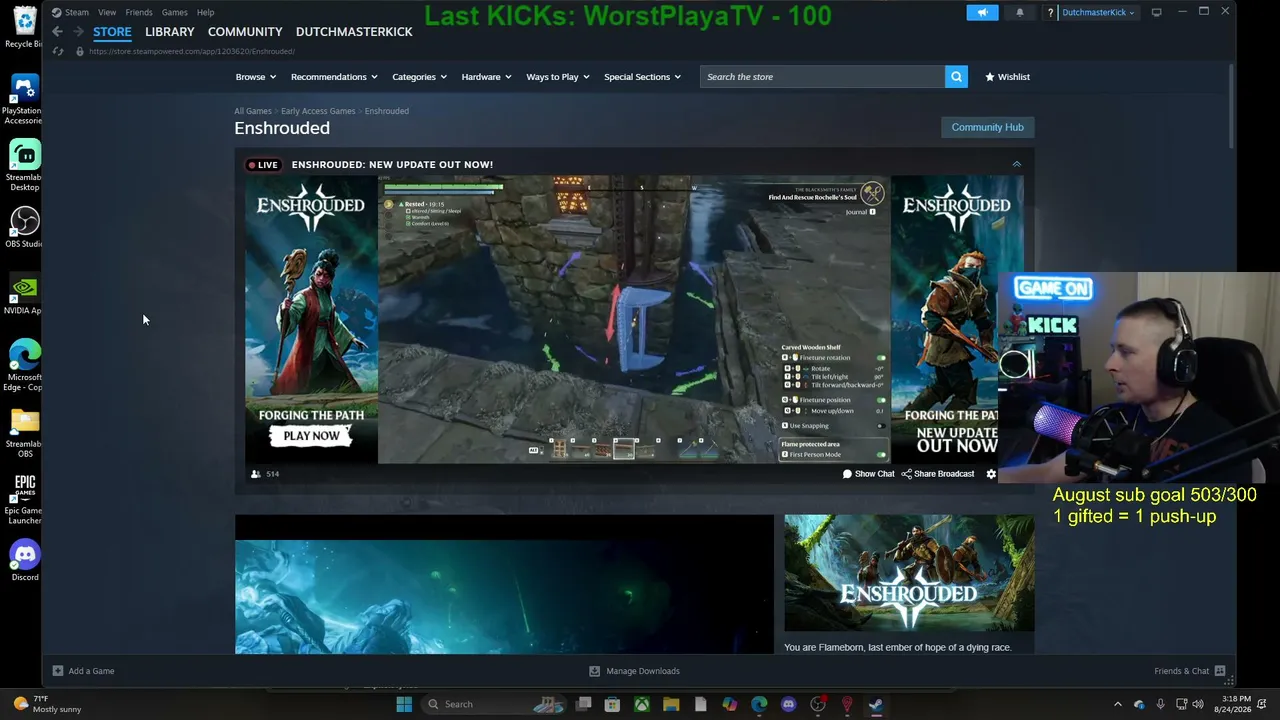
Task: Click the store search field
Action: coord(822,77)
